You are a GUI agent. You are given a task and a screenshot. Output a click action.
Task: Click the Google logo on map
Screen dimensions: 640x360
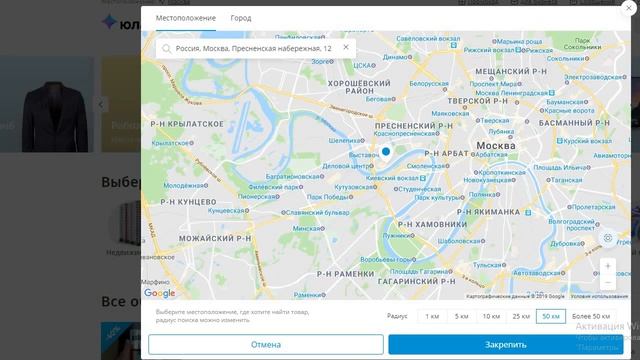(160, 293)
